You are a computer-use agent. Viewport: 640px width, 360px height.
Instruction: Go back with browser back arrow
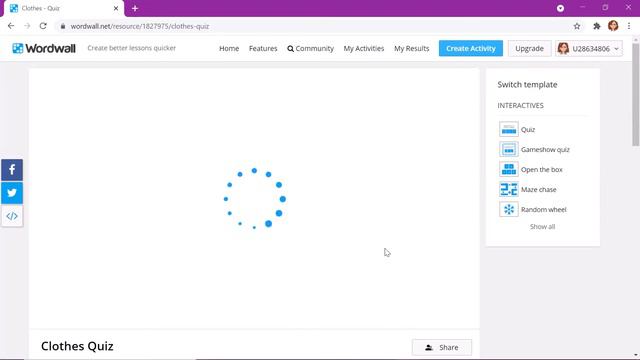(11, 26)
